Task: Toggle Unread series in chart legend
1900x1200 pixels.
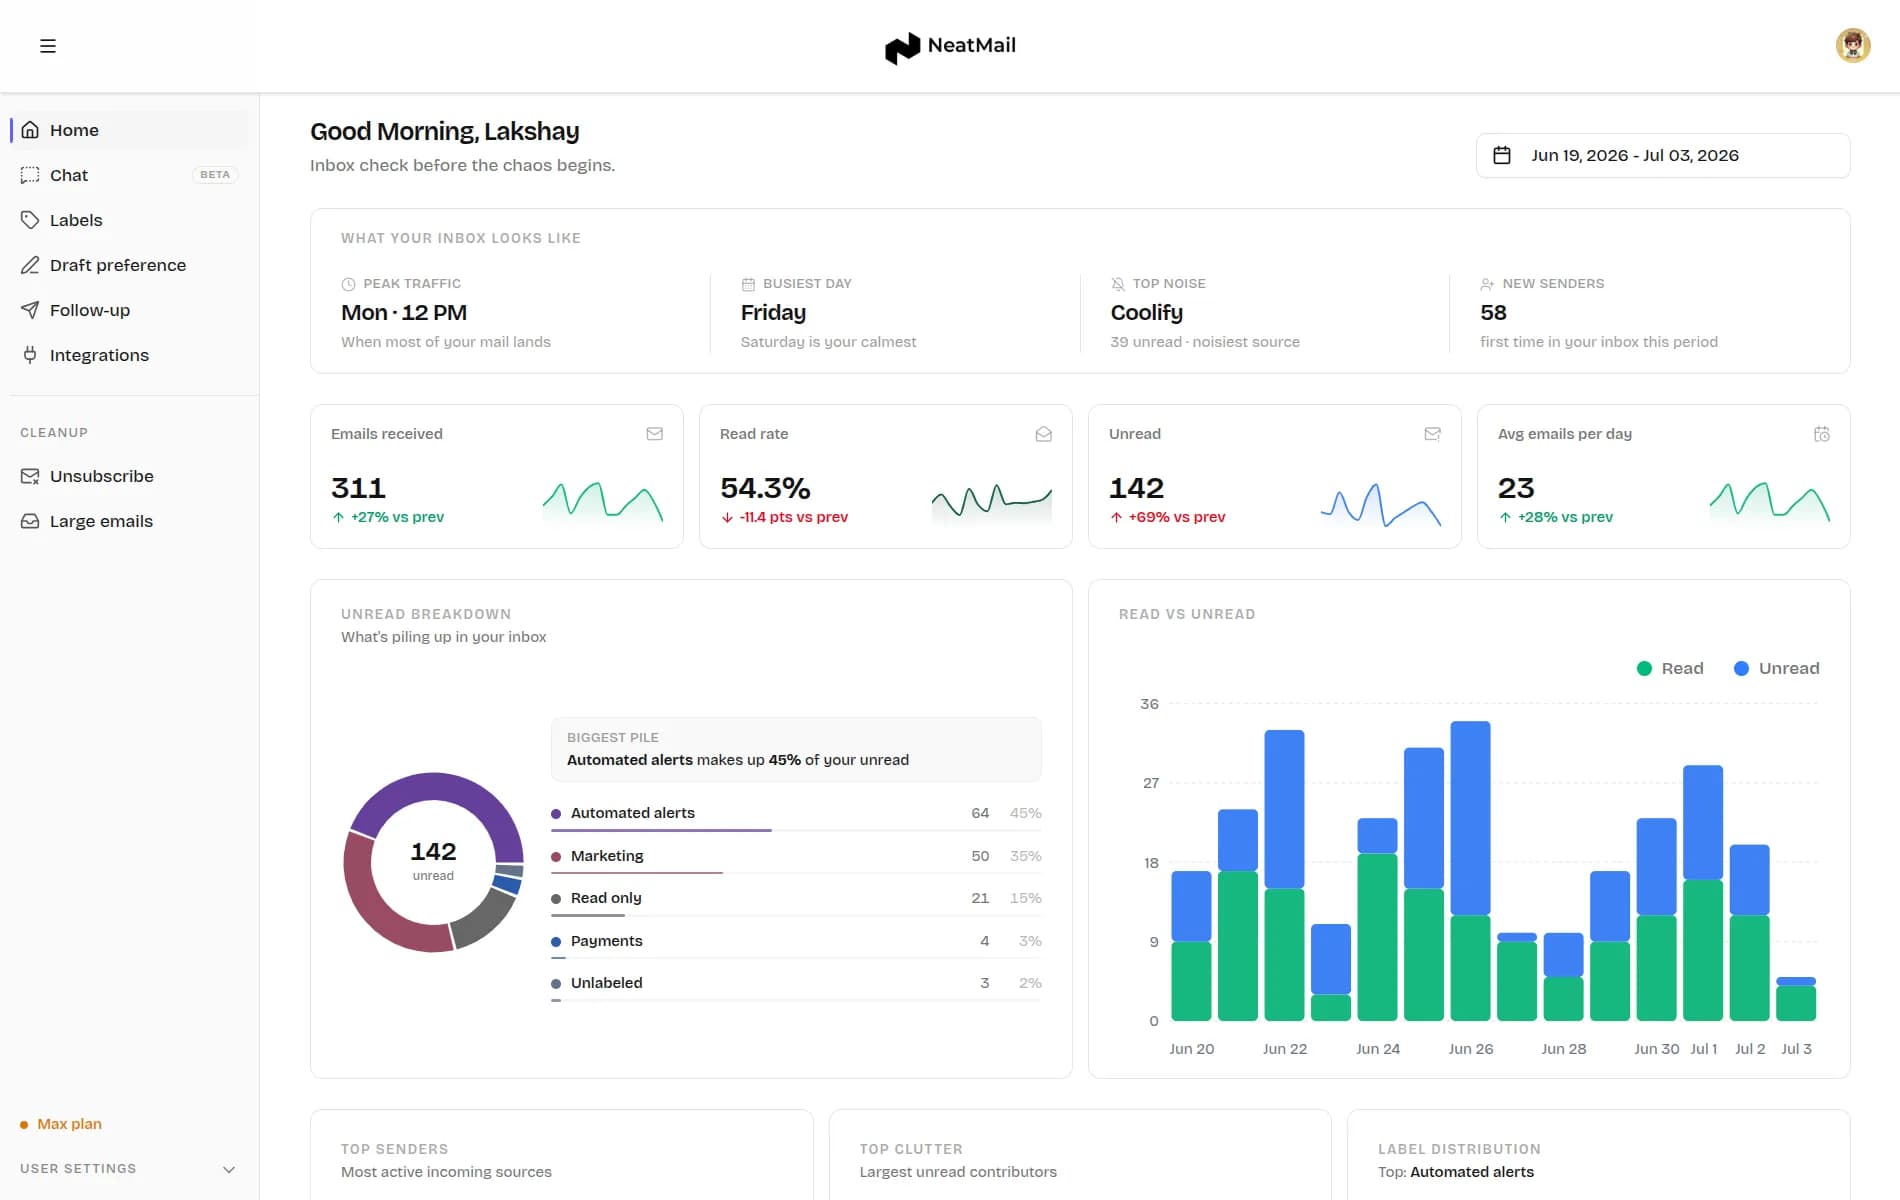Action: pos(1776,668)
